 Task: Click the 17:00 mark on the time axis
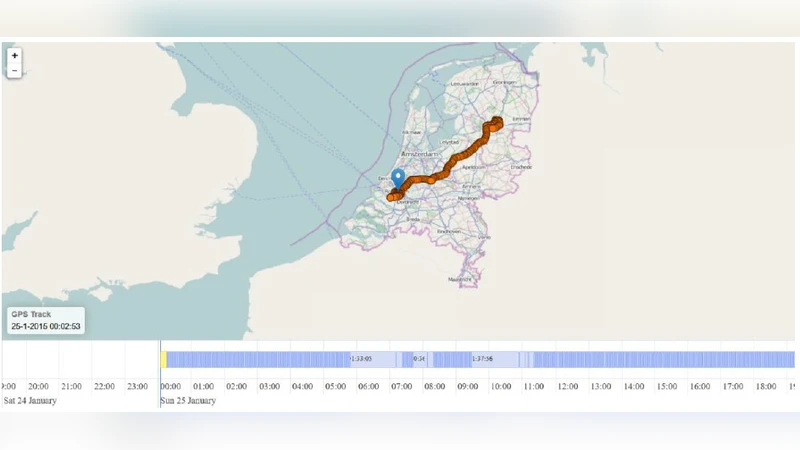pyautogui.click(x=732, y=386)
